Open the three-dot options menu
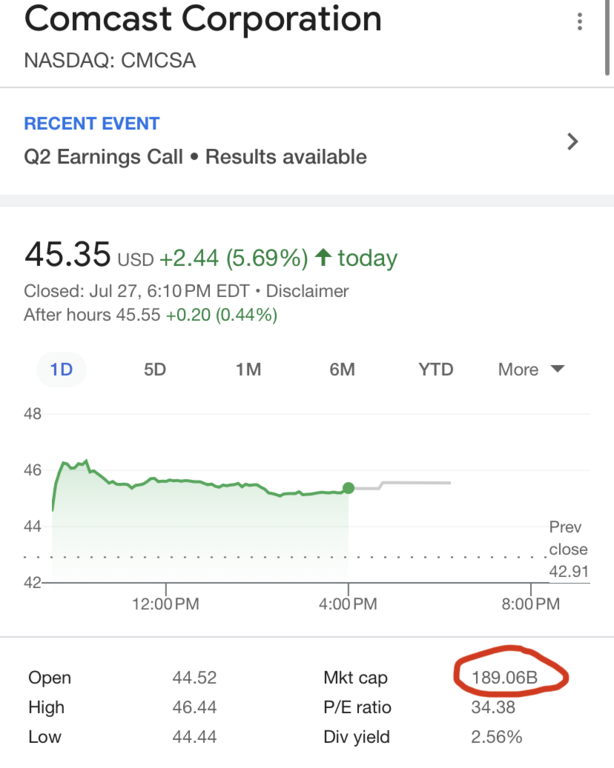This screenshot has width=614, height=768. pos(580,23)
